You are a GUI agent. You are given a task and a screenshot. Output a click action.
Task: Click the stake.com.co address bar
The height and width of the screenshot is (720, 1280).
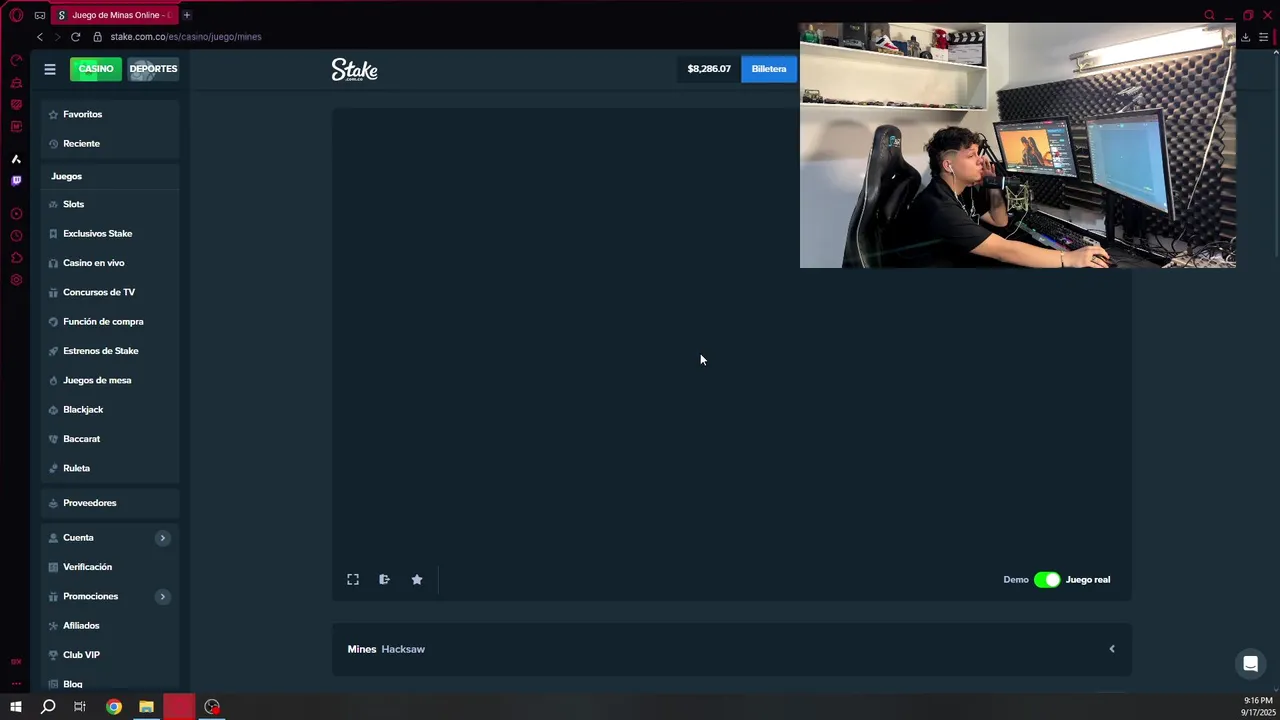coord(186,37)
